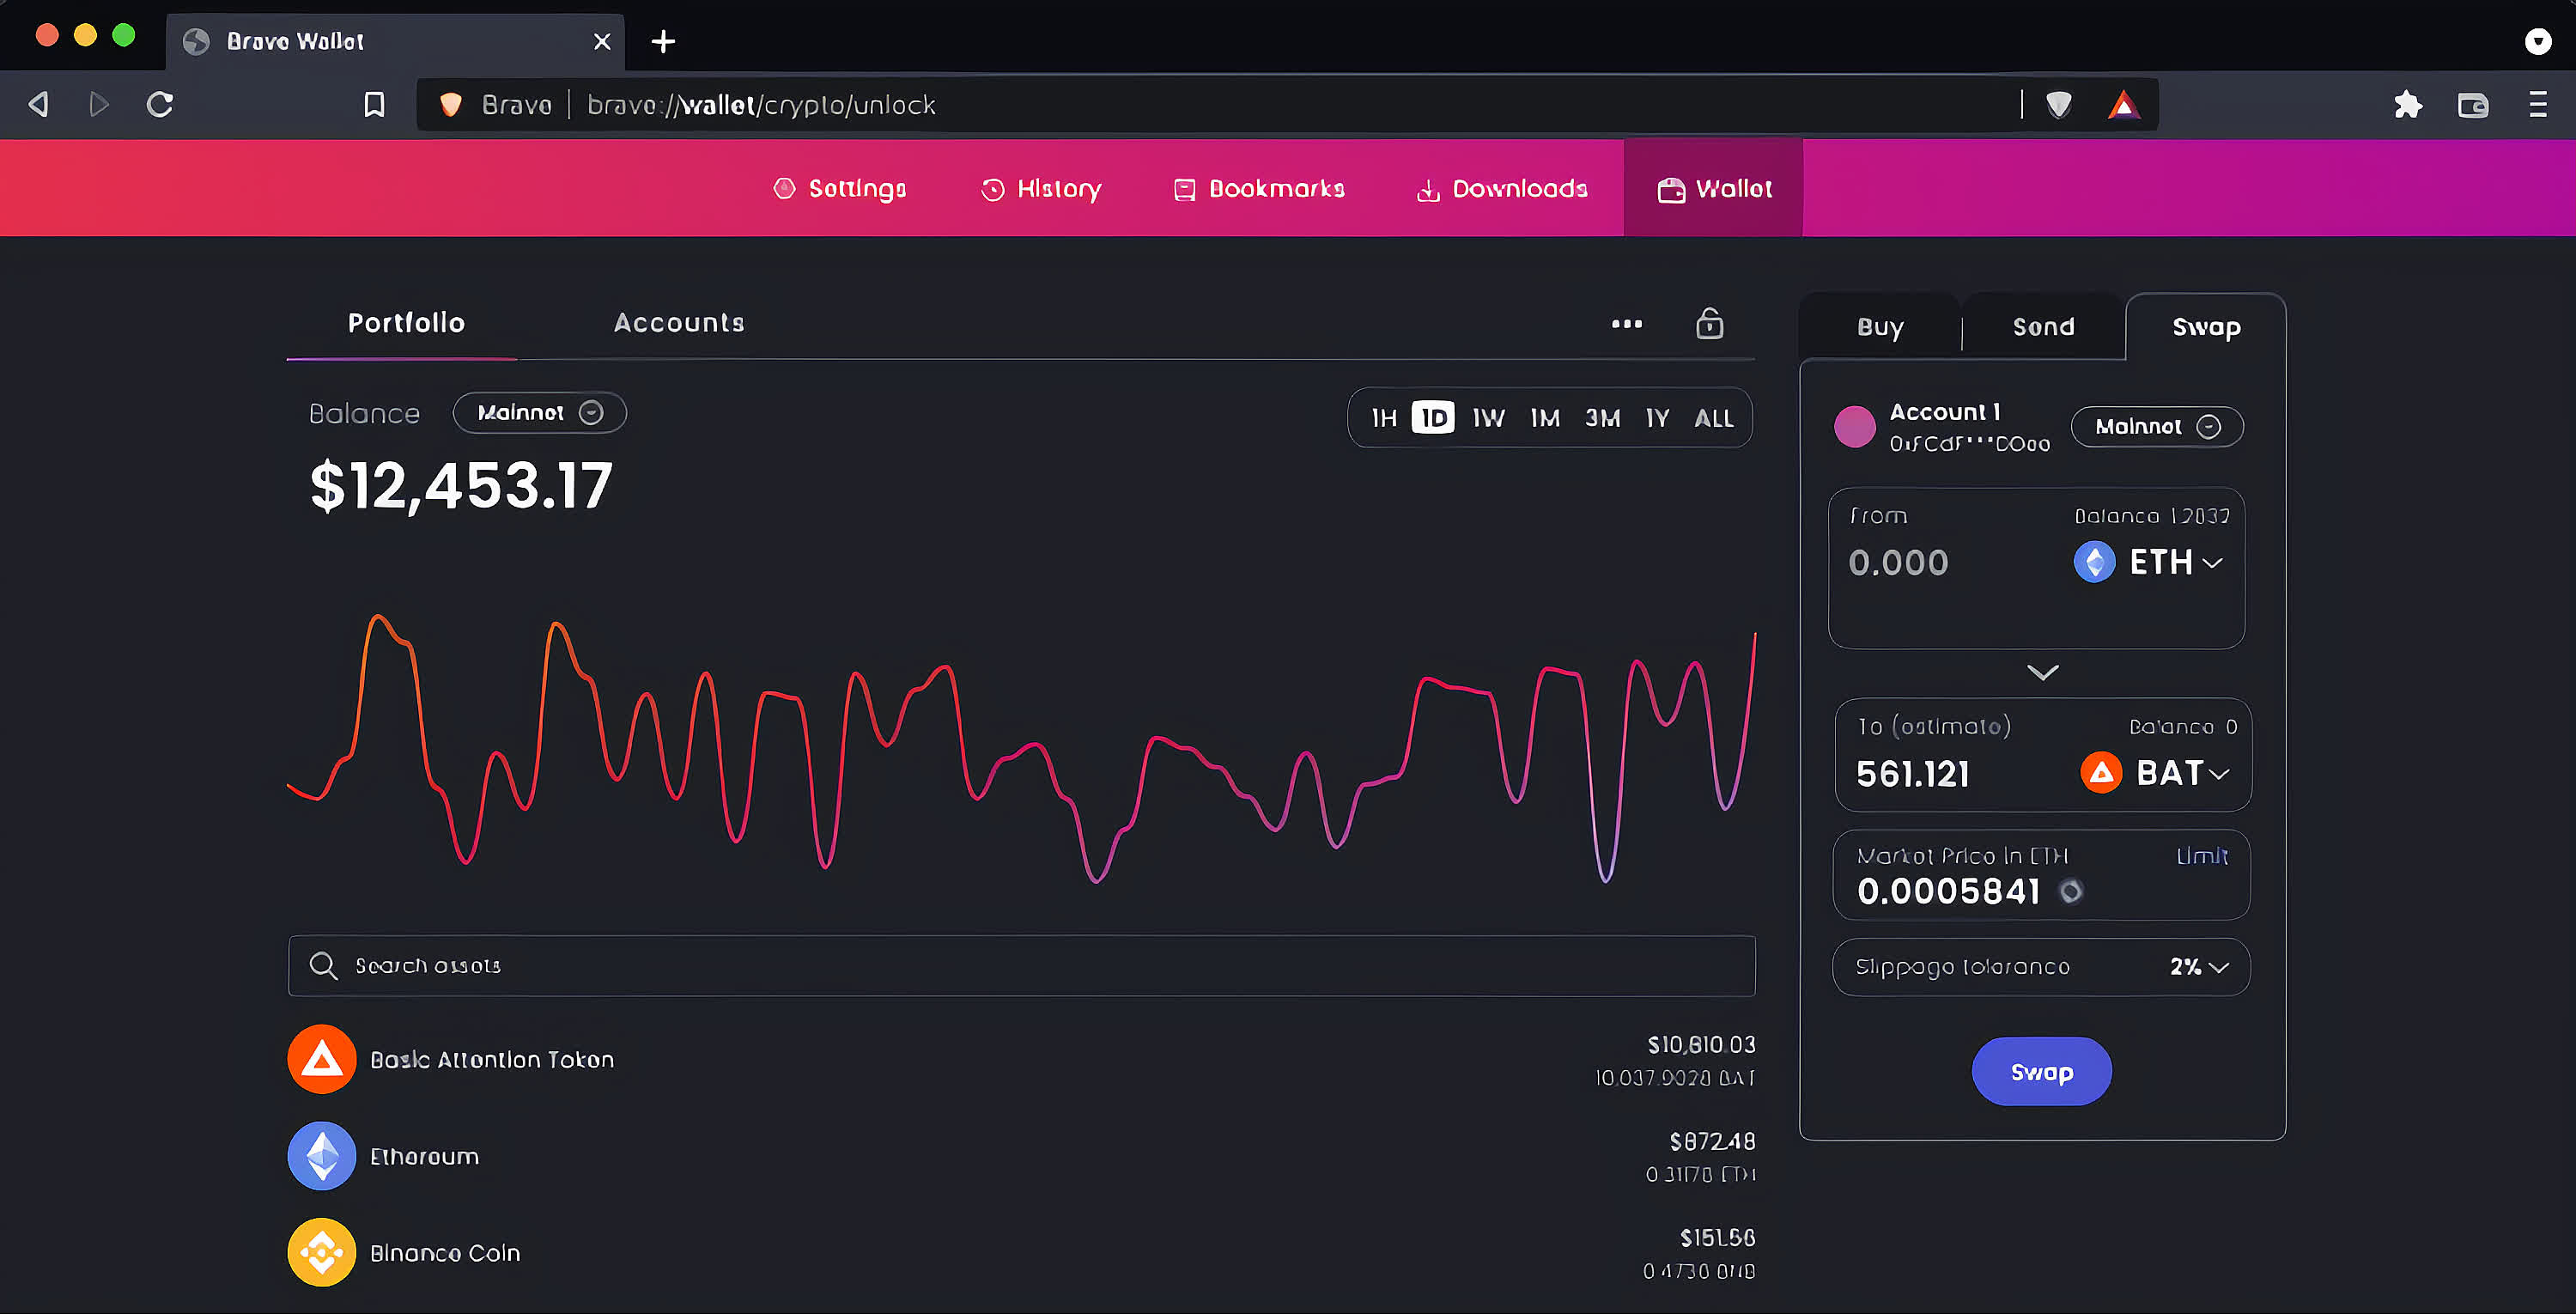The width and height of the screenshot is (2576, 1314).
Task: Click the Brave Rewards triangle icon
Action: coord(2123,105)
